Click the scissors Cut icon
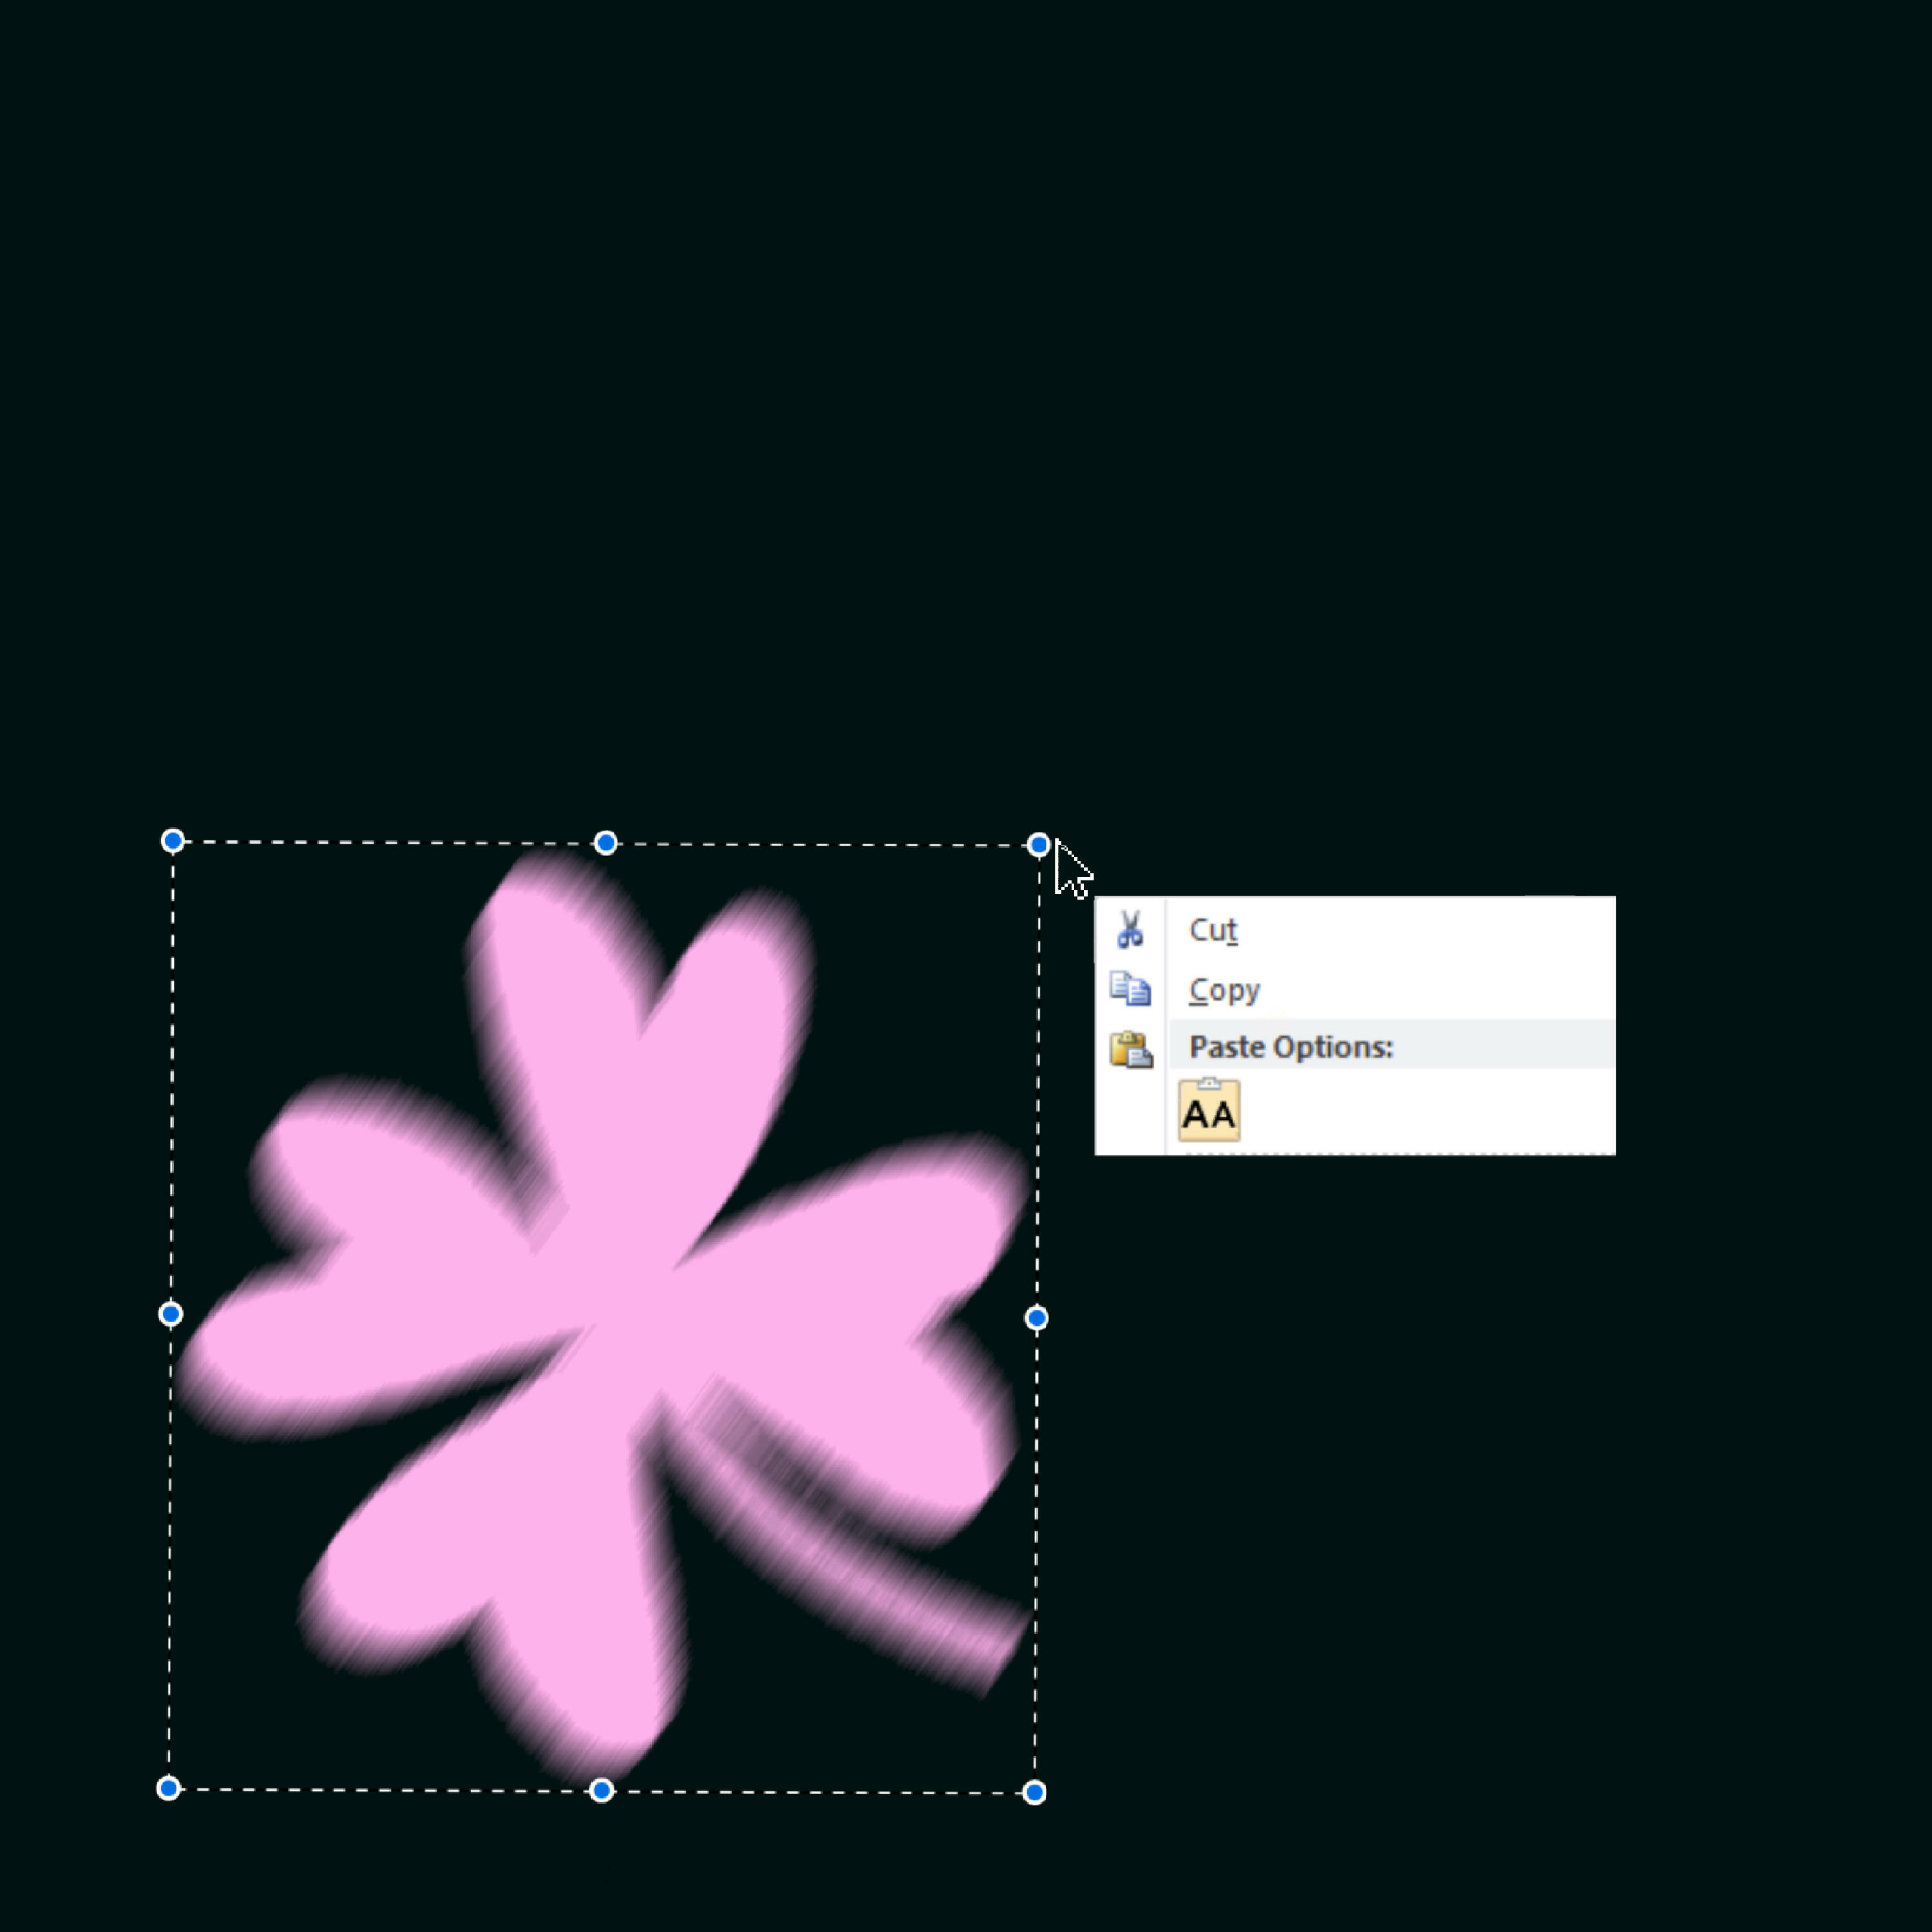1932x1932 pixels. [1130, 929]
